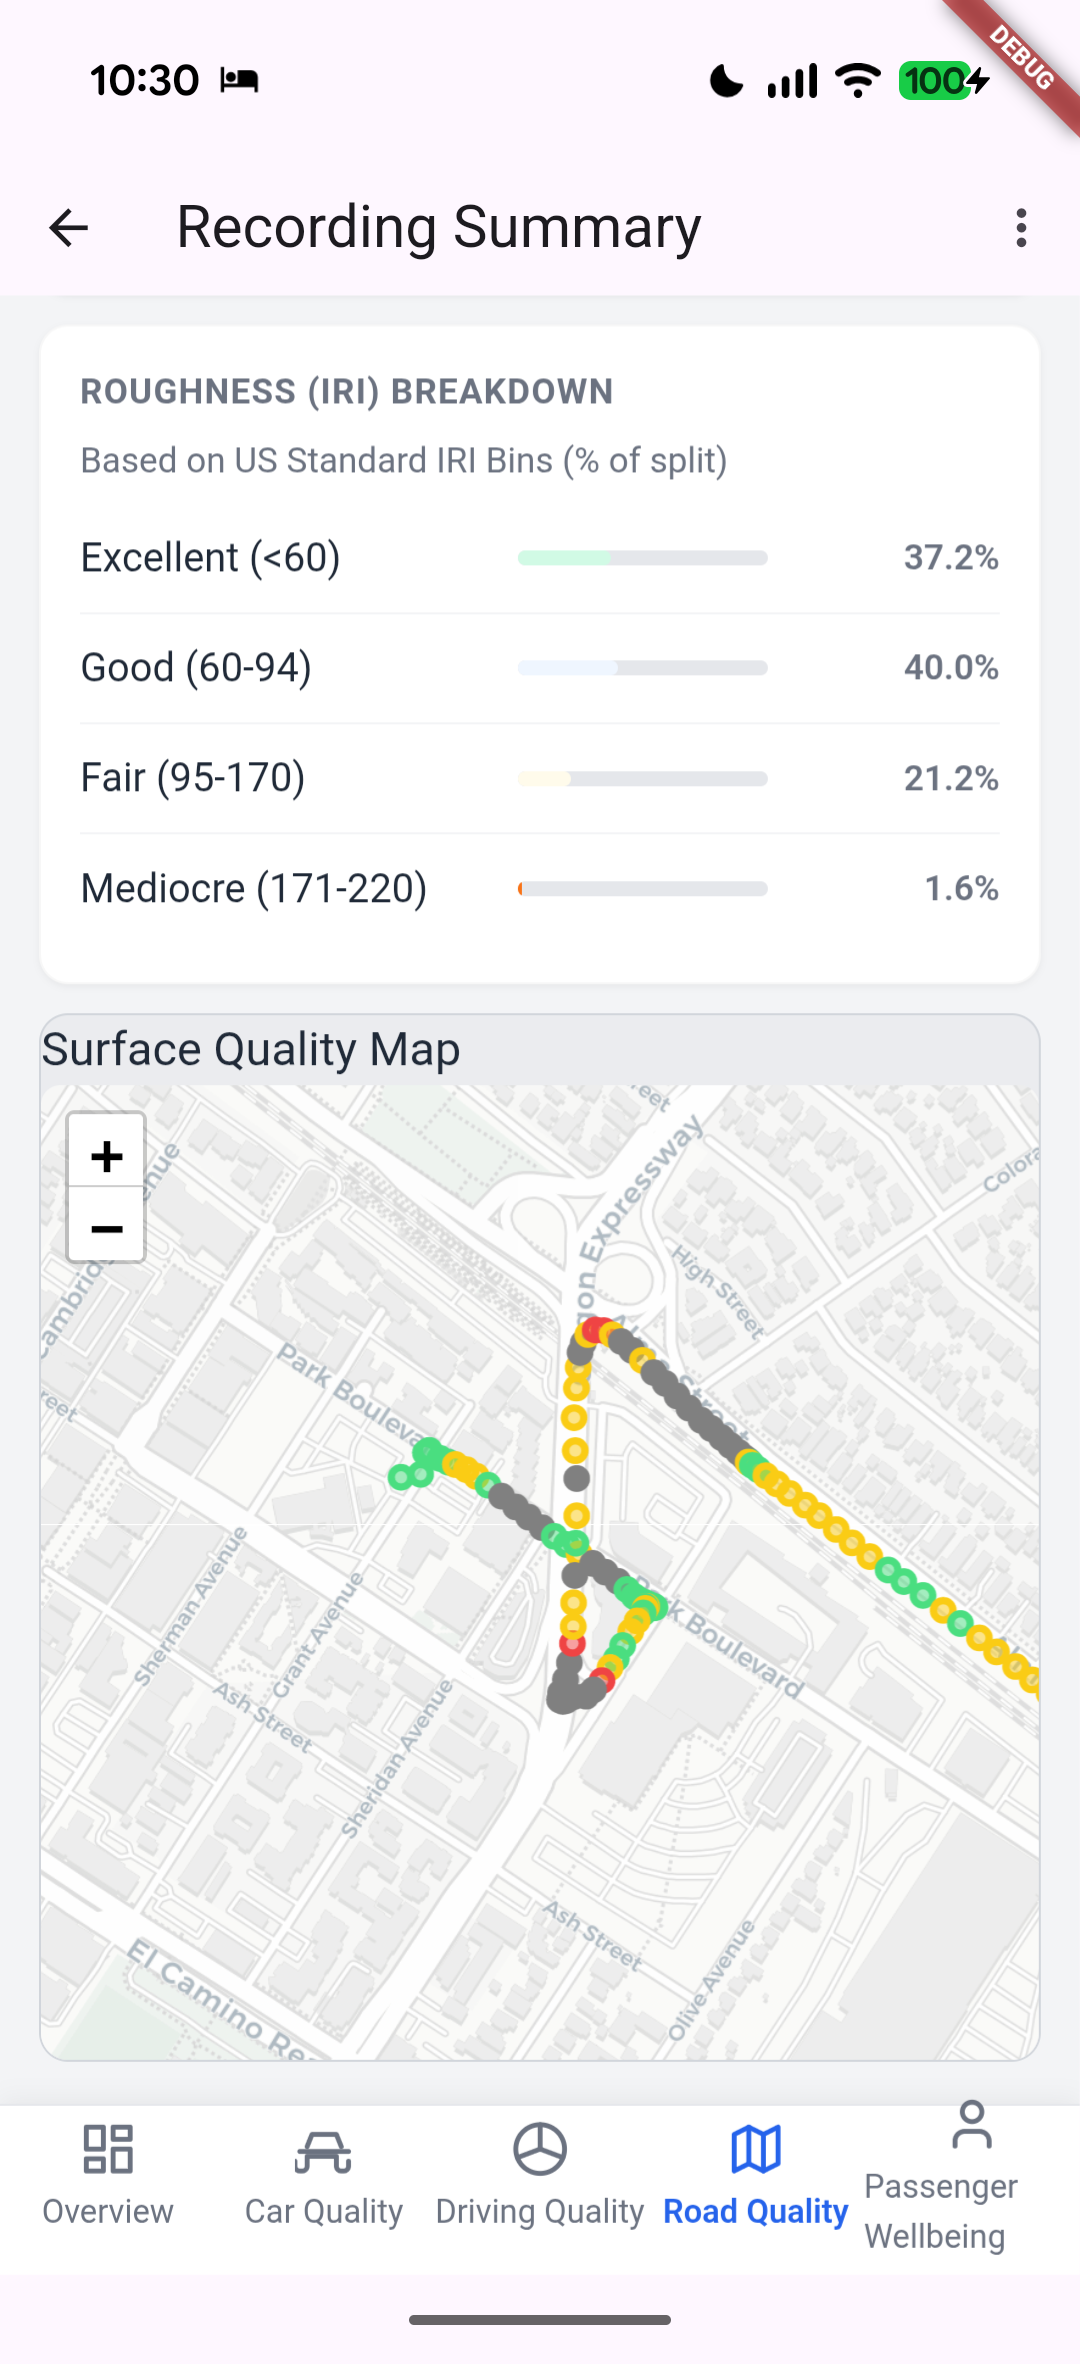Tap the Excellent (<60) progress bar
1080x2364 pixels.
[642, 558]
